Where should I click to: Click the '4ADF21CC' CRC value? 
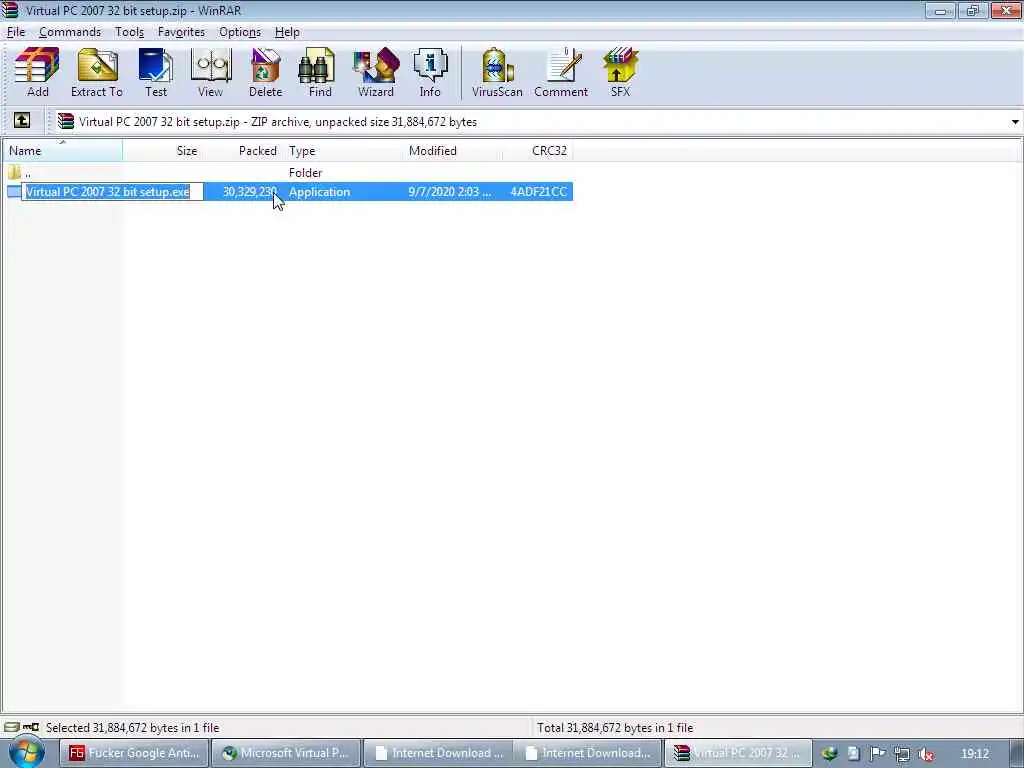[x=538, y=192]
